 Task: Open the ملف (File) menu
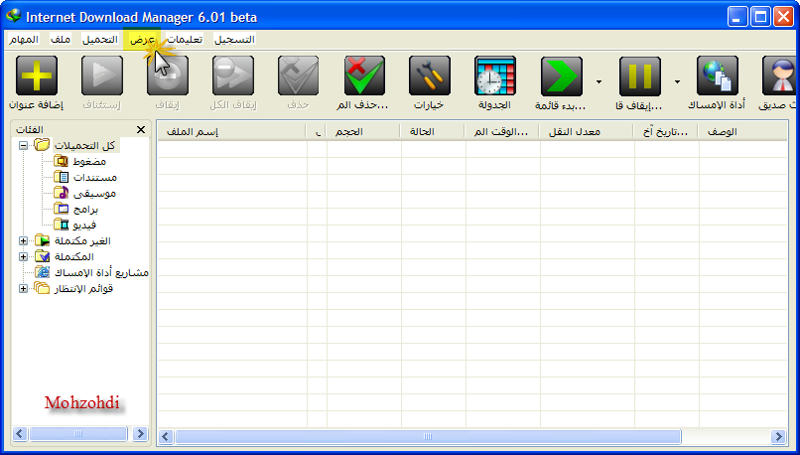tap(60, 39)
